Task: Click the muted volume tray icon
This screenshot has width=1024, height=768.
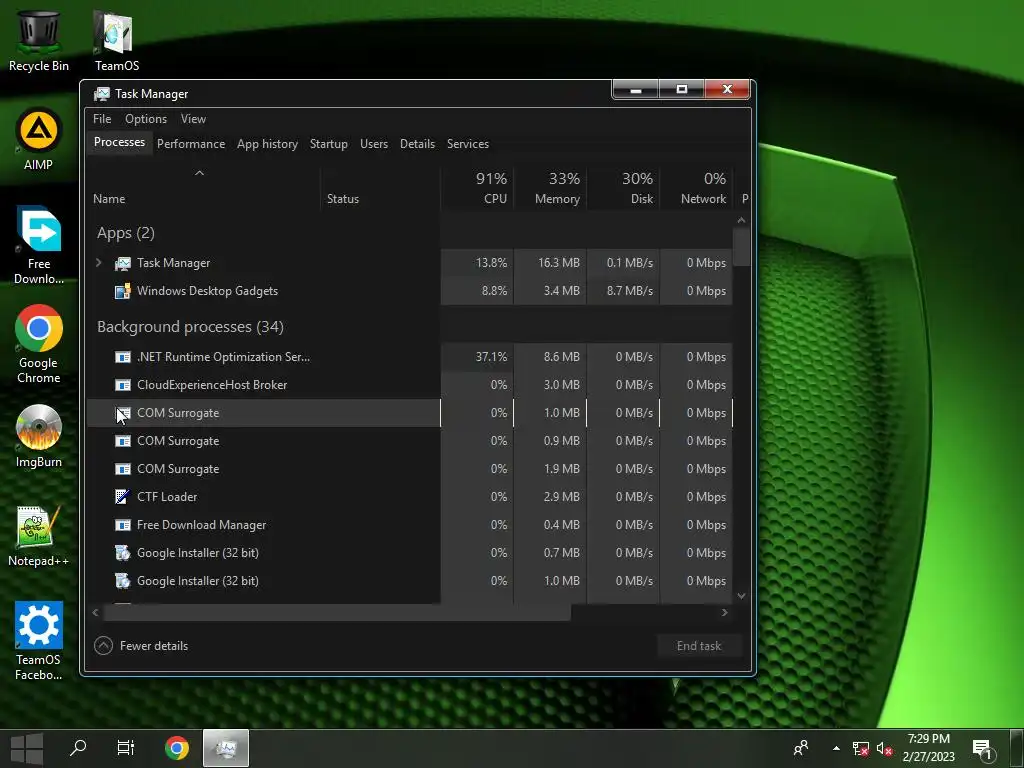Action: coord(884,748)
